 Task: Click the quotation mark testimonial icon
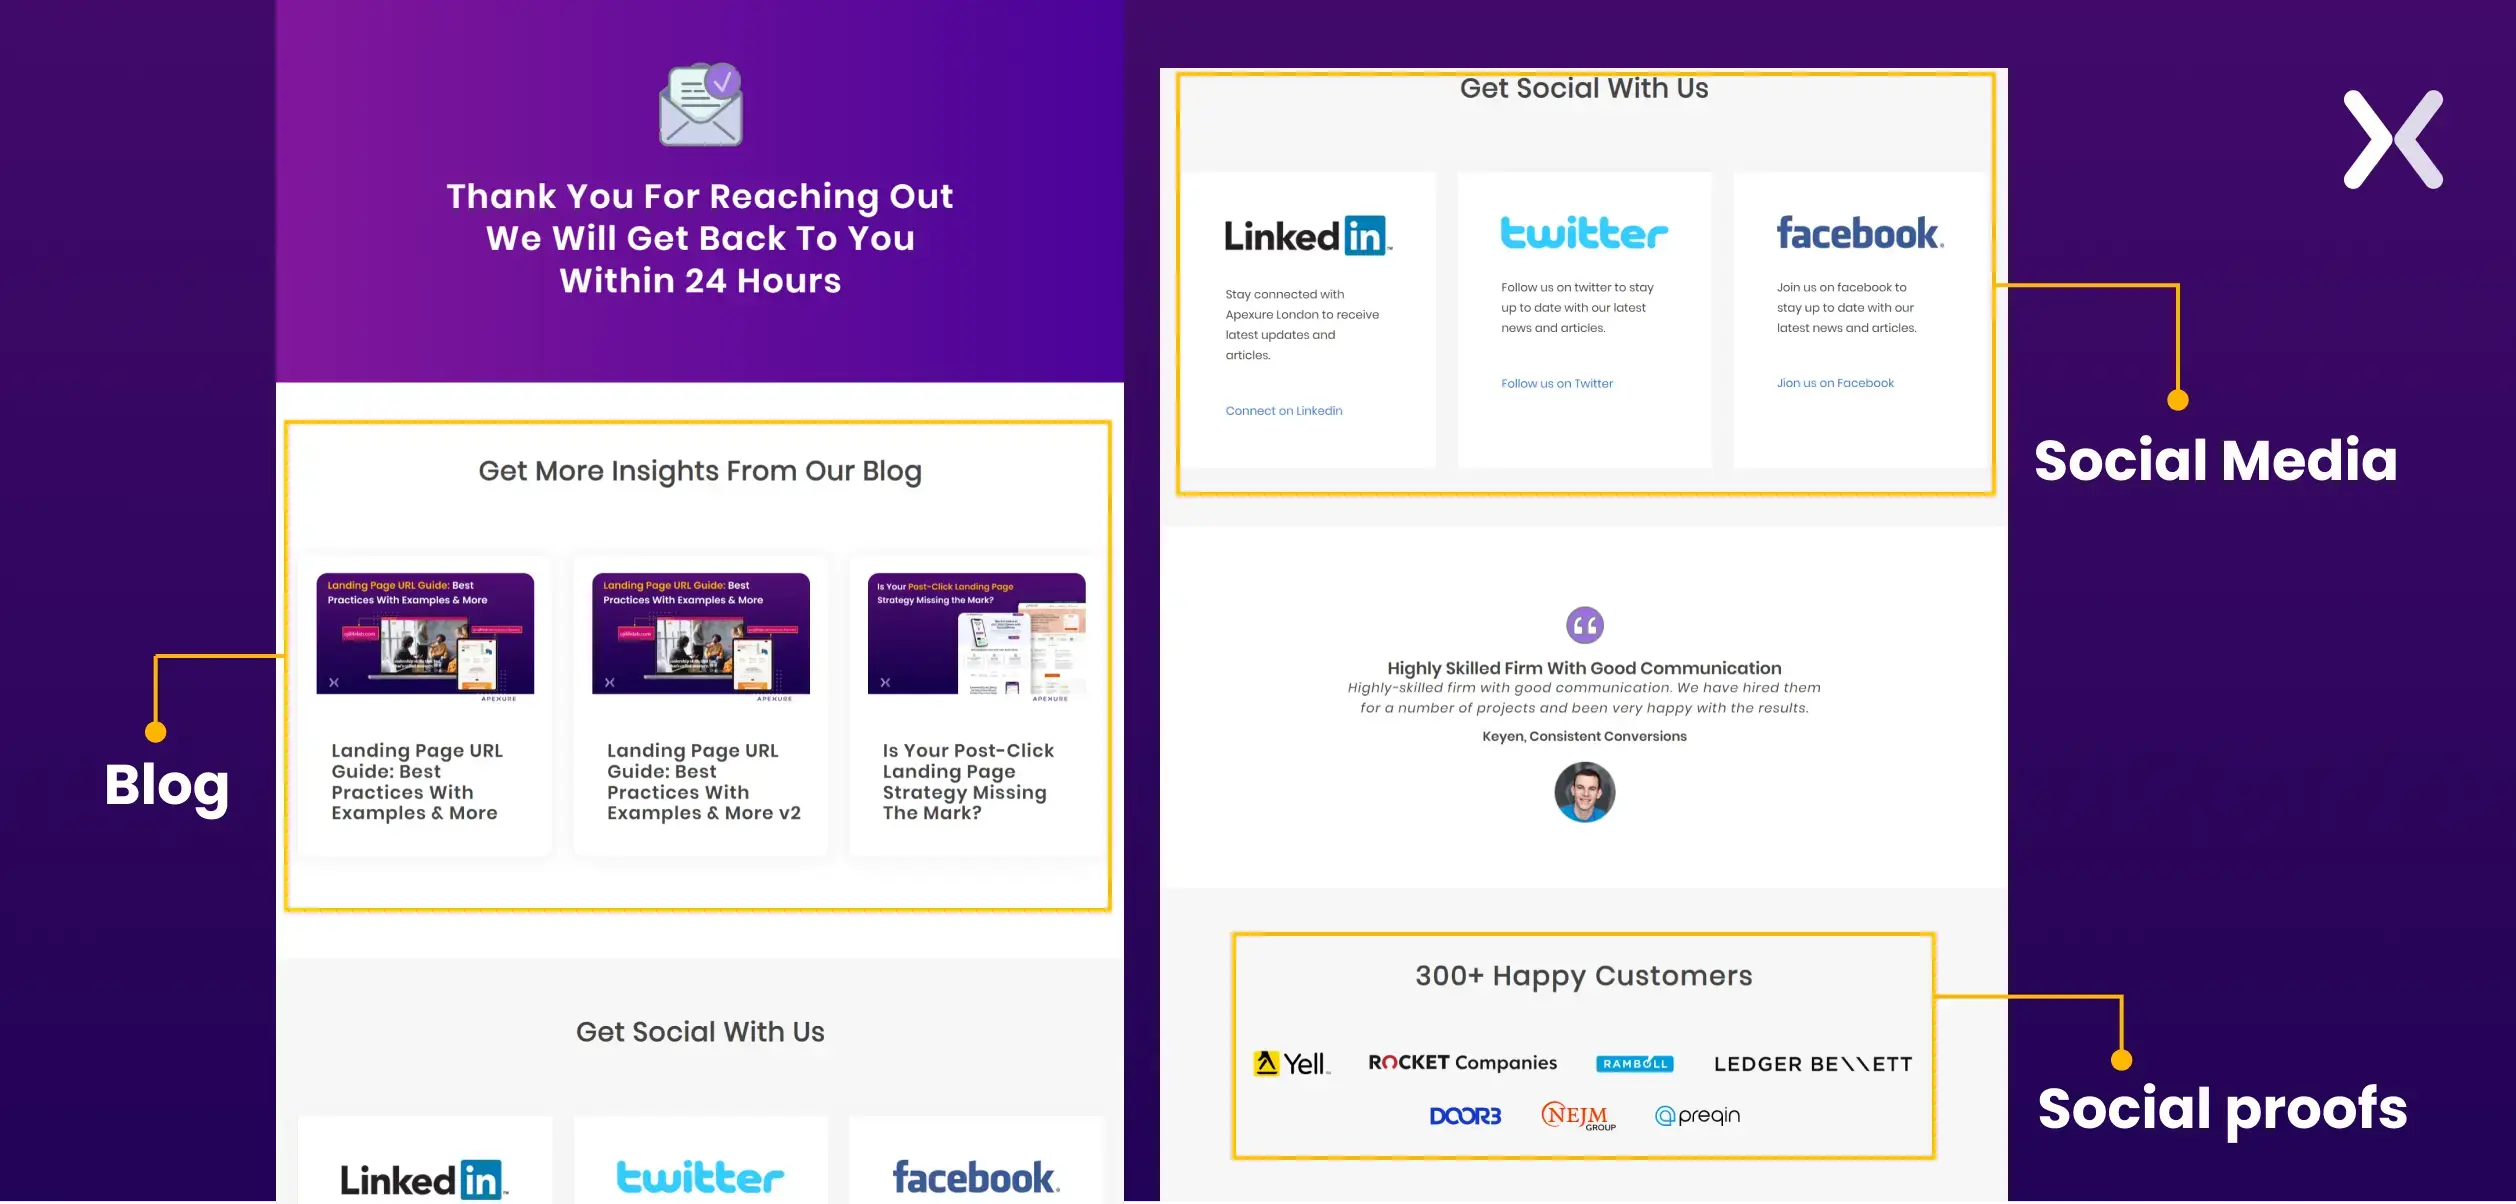[1584, 626]
